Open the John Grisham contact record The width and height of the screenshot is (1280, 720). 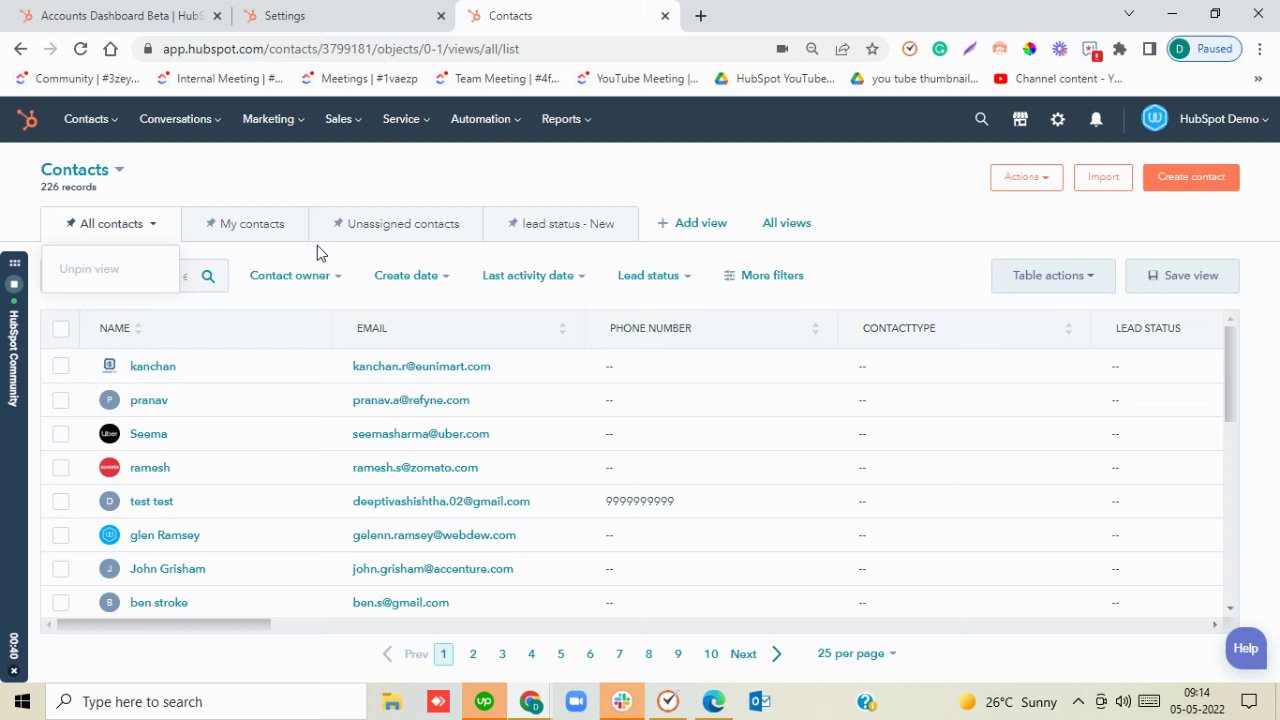(168, 569)
